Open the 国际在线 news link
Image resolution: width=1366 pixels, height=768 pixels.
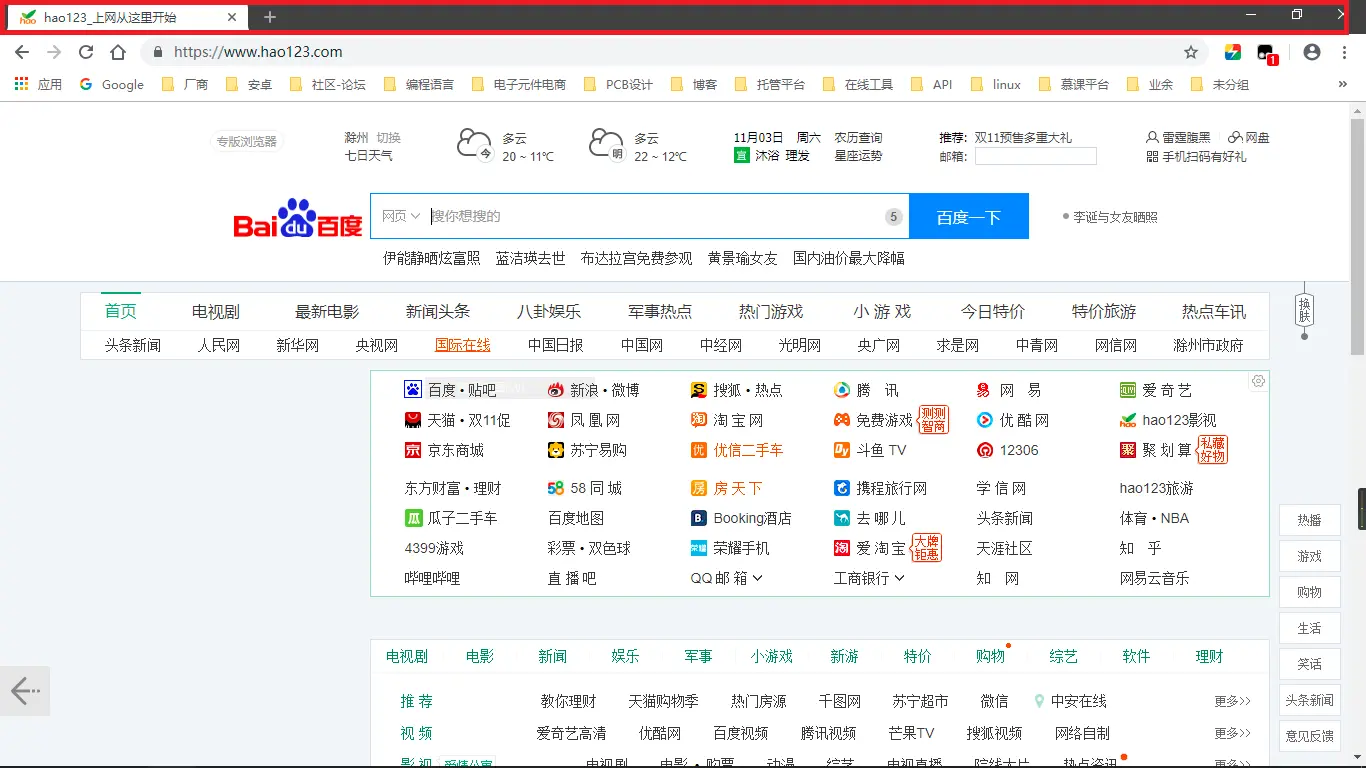click(463, 345)
